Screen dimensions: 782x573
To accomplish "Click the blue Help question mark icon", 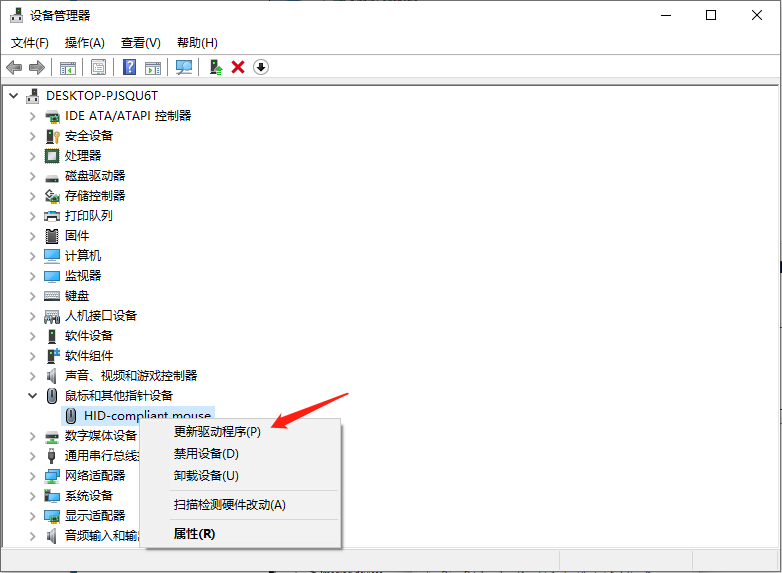I will click(x=130, y=67).
